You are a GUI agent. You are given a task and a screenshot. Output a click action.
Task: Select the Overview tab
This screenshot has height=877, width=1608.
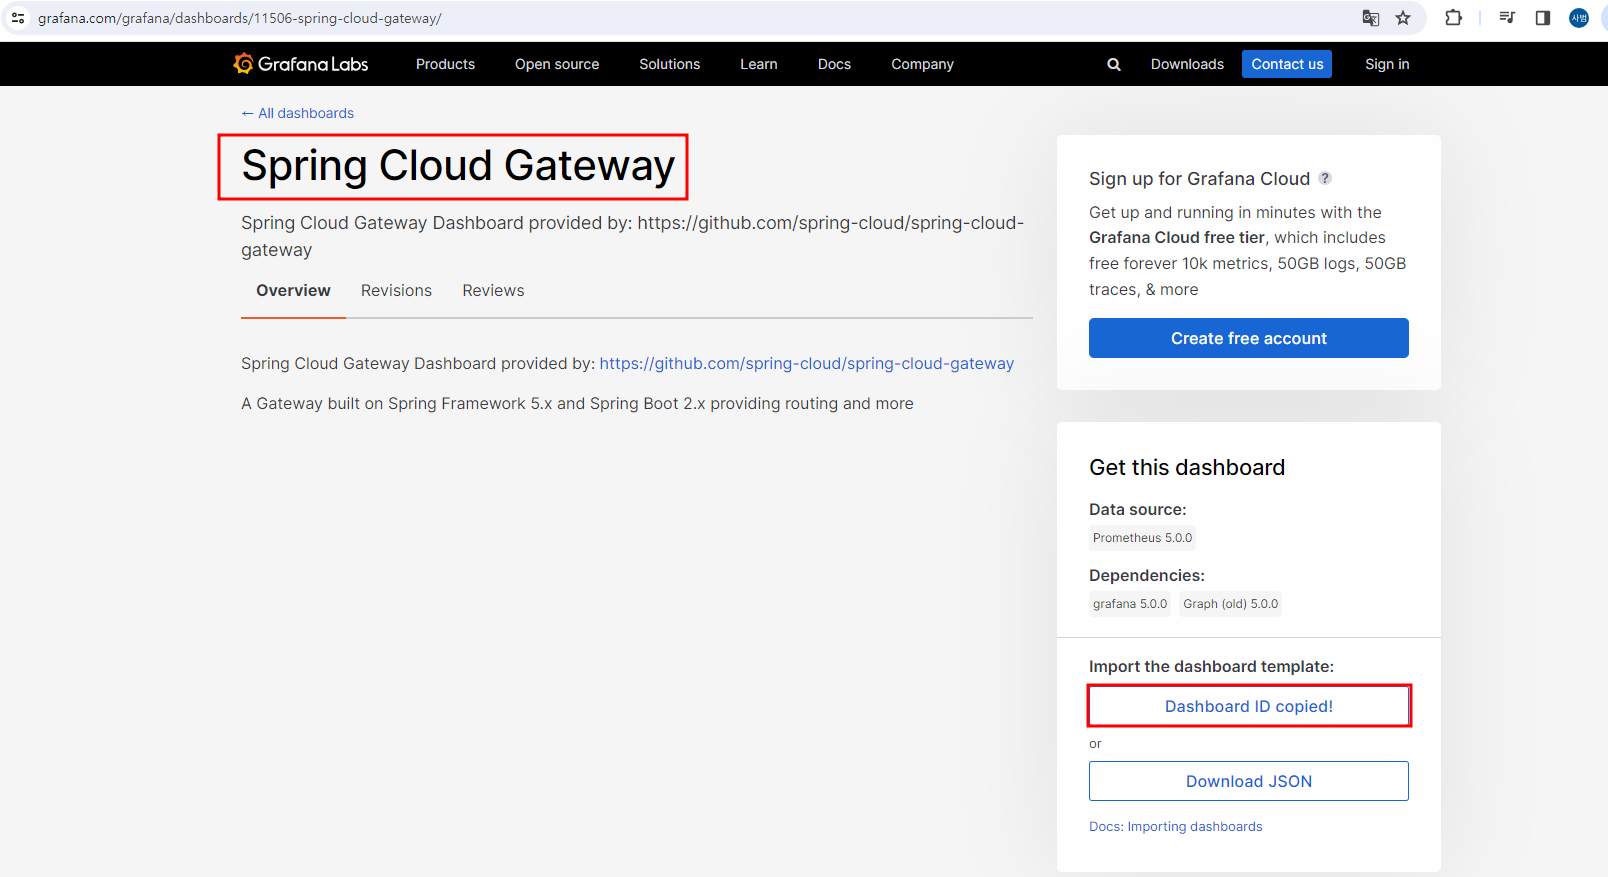293,291
